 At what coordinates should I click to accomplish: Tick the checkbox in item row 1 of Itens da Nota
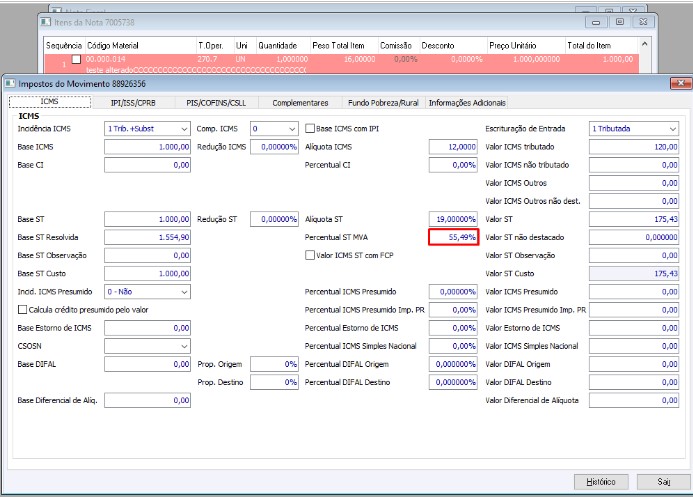coord(76,59)
